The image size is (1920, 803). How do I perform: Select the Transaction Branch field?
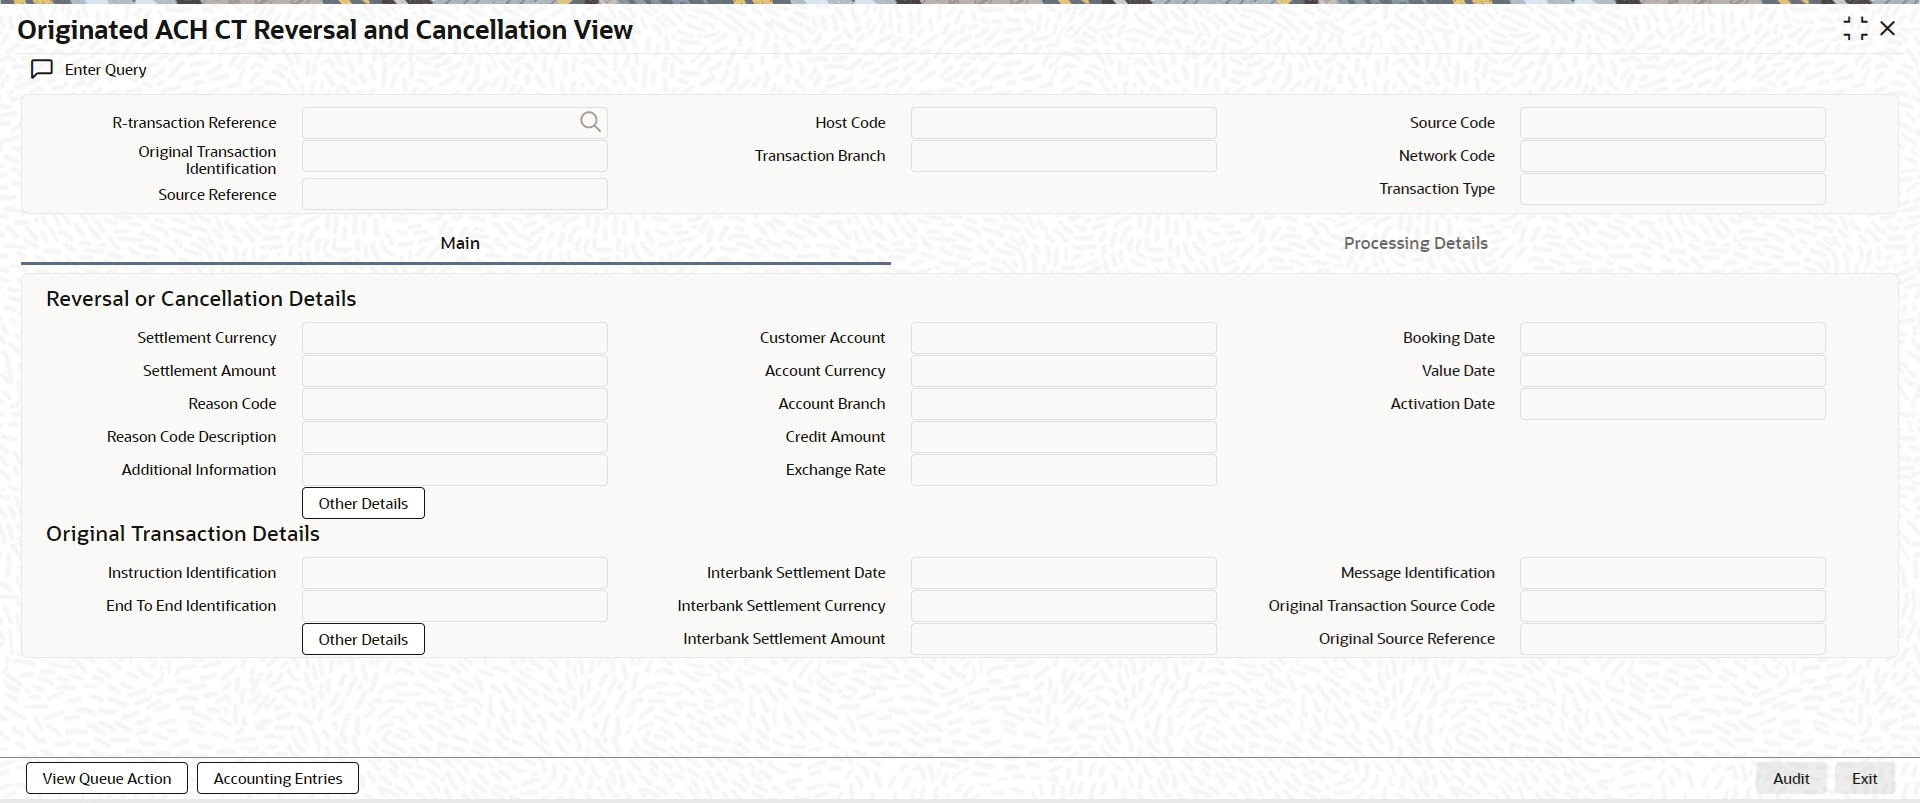pyautogui.click(x=1064, y=156)
